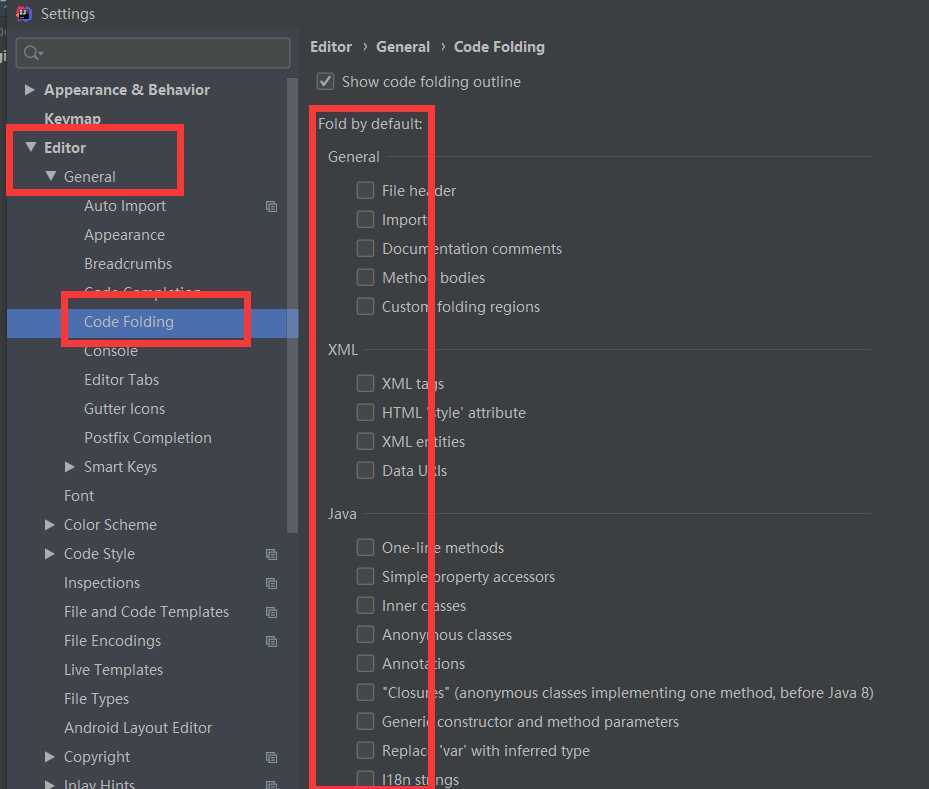Click the settings tree vertical scrollbar

pyautogui.click(x=292, y=300)
